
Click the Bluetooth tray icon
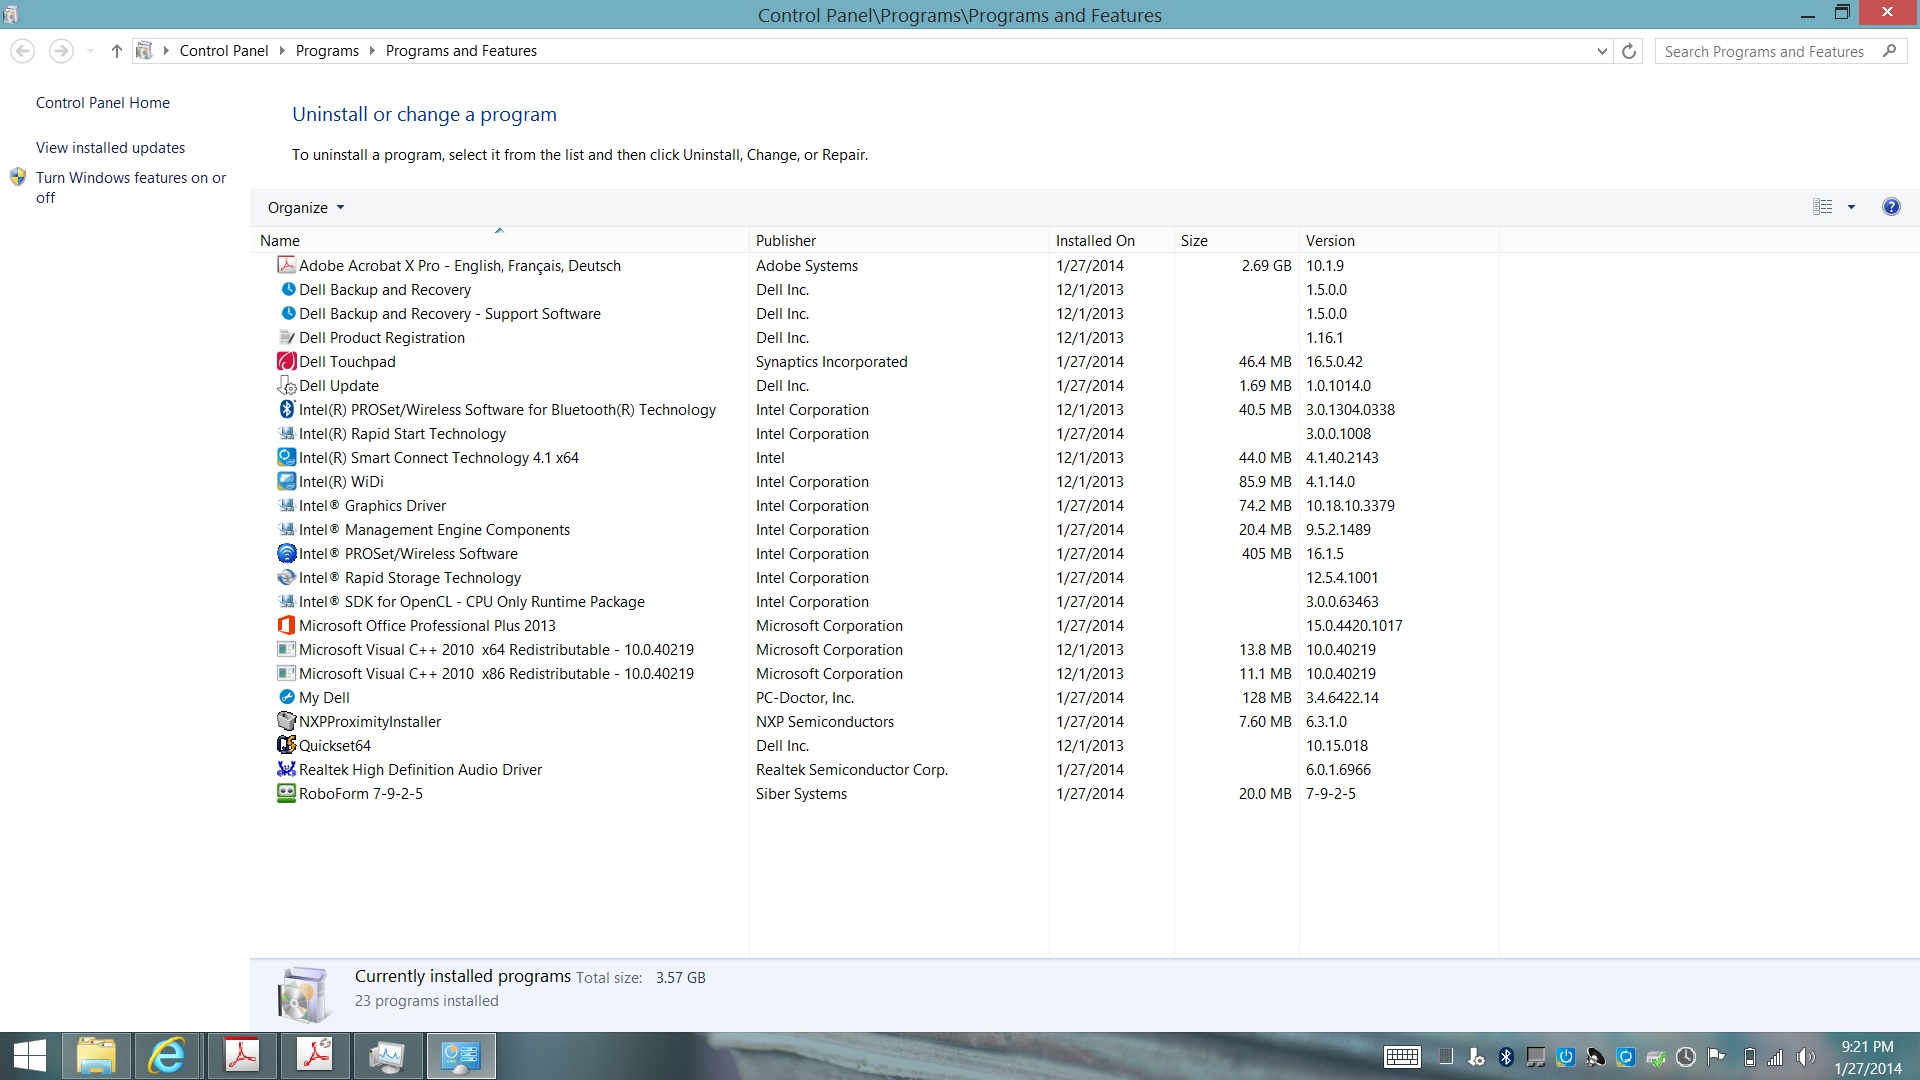[x=1506, y=1057]
